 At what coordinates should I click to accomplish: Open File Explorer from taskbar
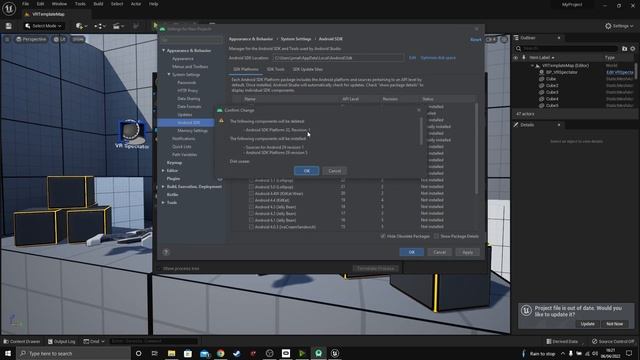tap(171, 353)
